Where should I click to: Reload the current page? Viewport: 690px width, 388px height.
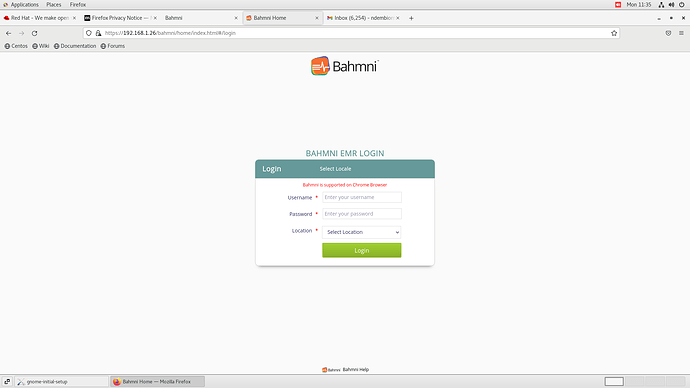(x=34, y=33)
